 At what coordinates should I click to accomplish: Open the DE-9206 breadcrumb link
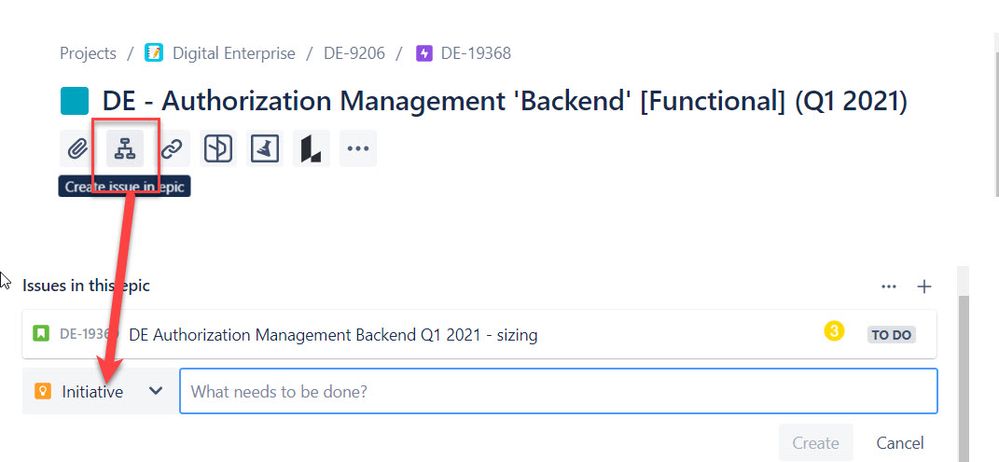[354, 53]
